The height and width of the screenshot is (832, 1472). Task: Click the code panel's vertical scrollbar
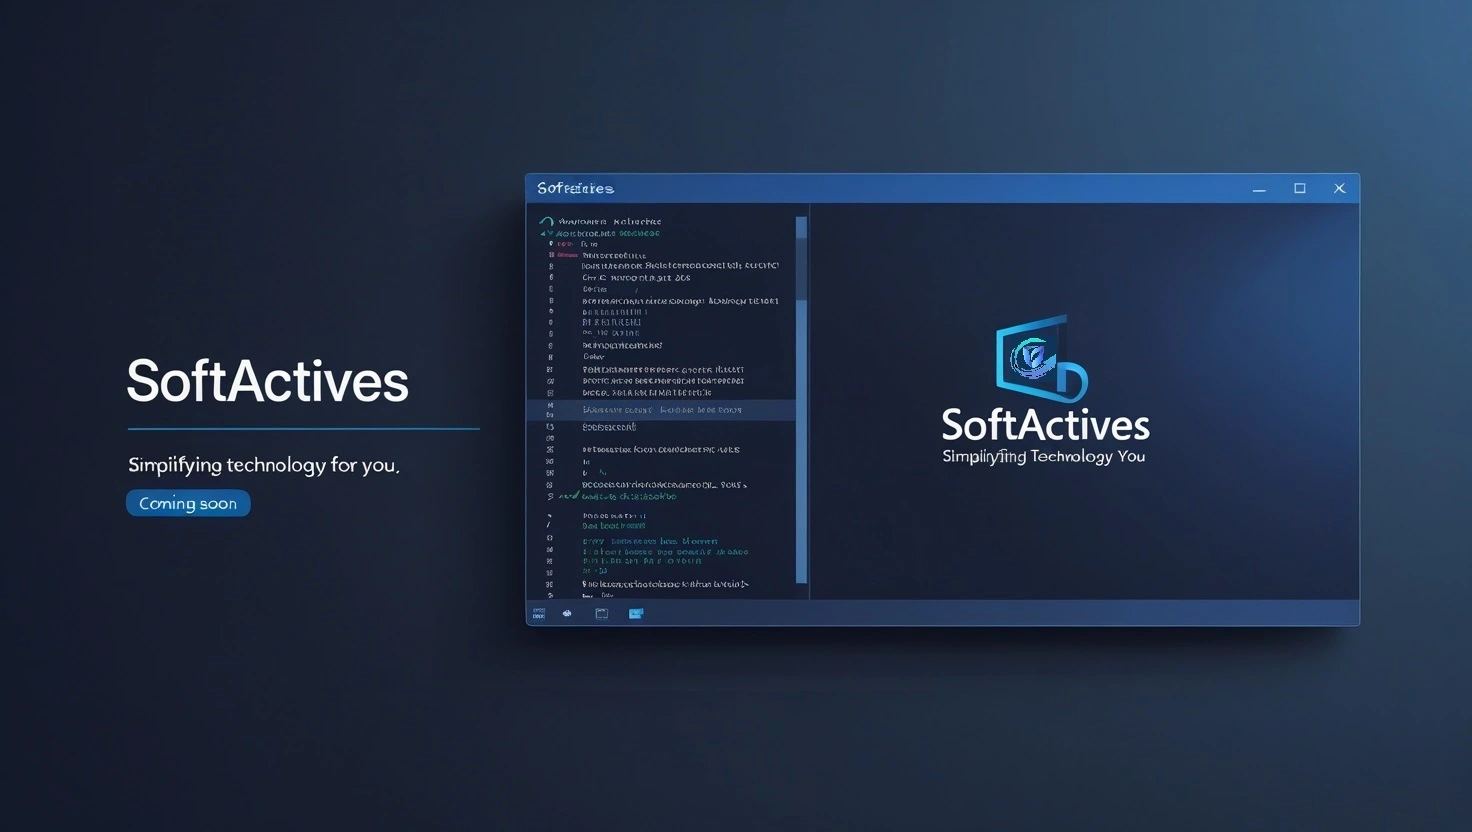pos(801,400)
